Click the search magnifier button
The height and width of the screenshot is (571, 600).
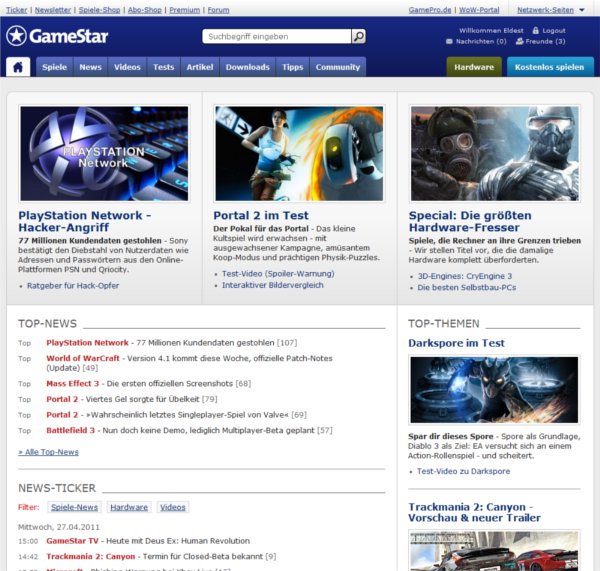[359, 36]
